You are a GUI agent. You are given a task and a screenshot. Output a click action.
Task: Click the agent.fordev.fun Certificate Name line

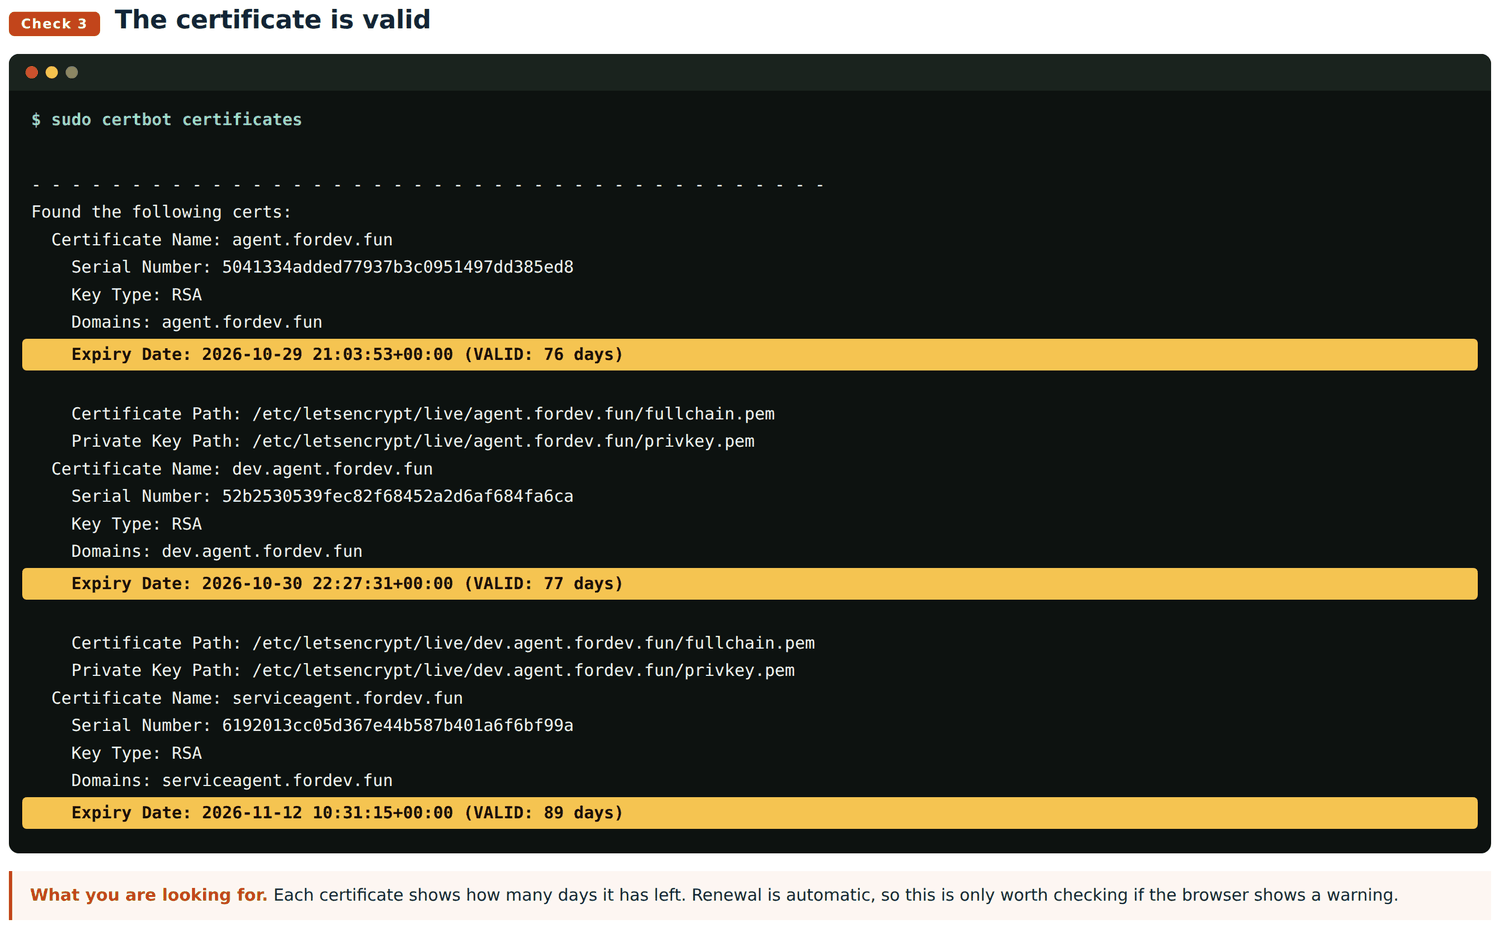click(x=222, y=240)
